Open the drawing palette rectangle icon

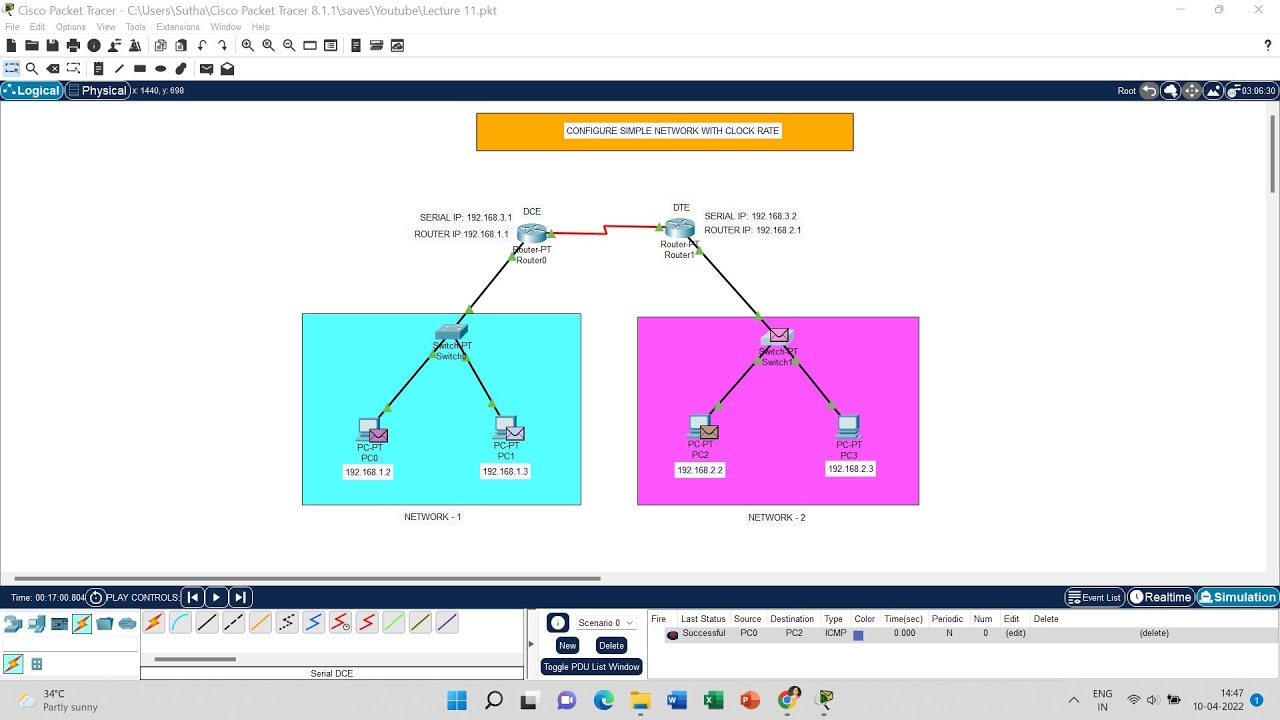(x=310, y=45)
